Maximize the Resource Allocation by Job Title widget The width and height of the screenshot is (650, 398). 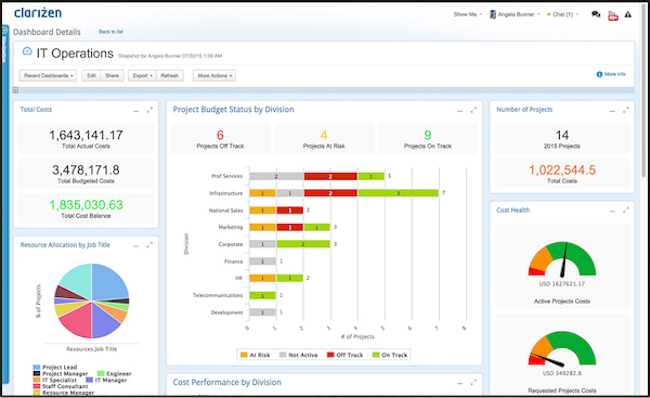[x=150, y=245]
